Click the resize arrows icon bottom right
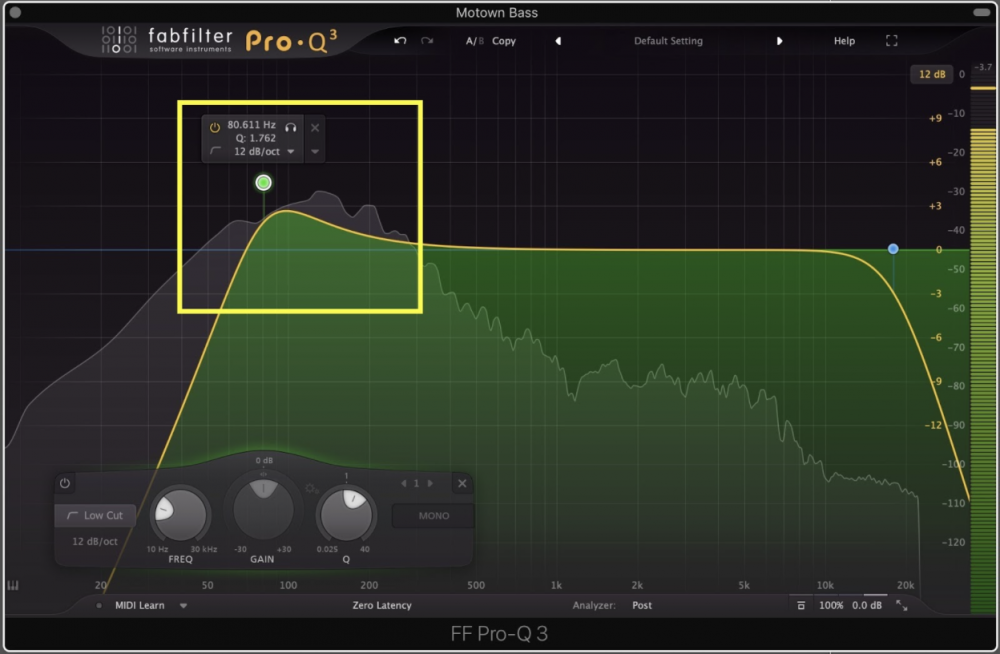This screenshot has height=654, width=1000. click(902, 605)
